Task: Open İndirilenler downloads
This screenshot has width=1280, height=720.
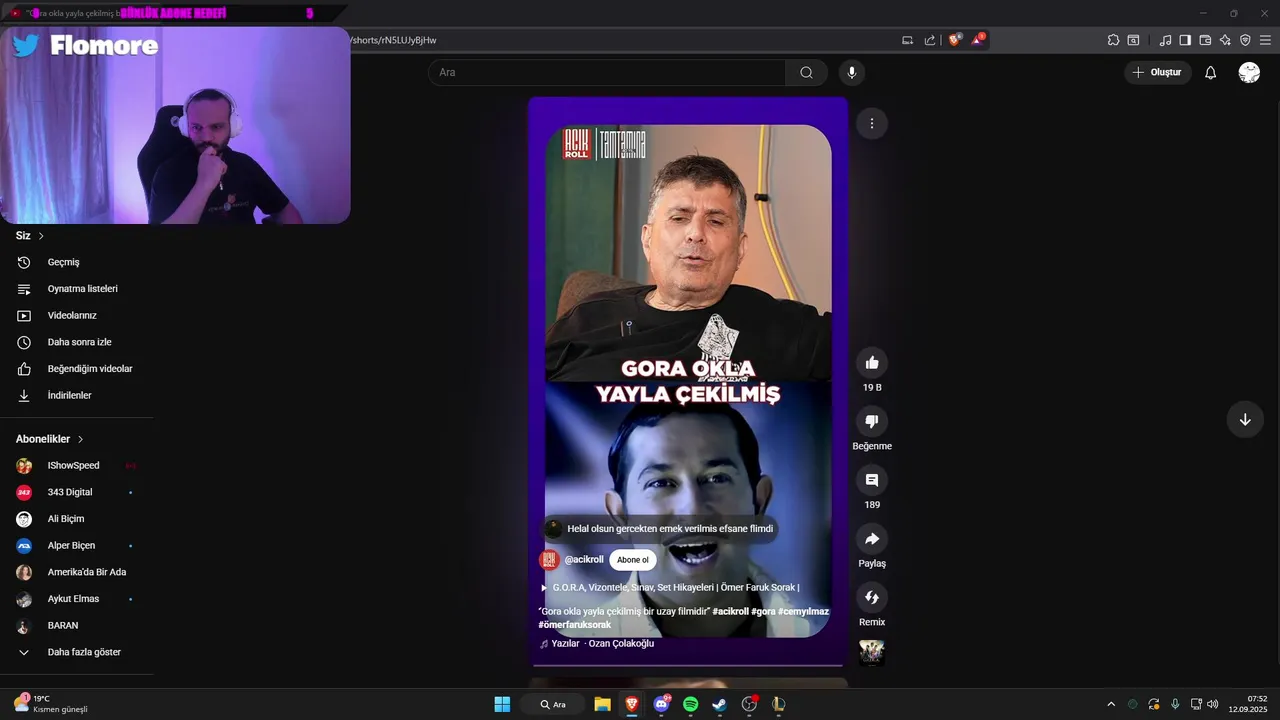Action: (77, 395)
